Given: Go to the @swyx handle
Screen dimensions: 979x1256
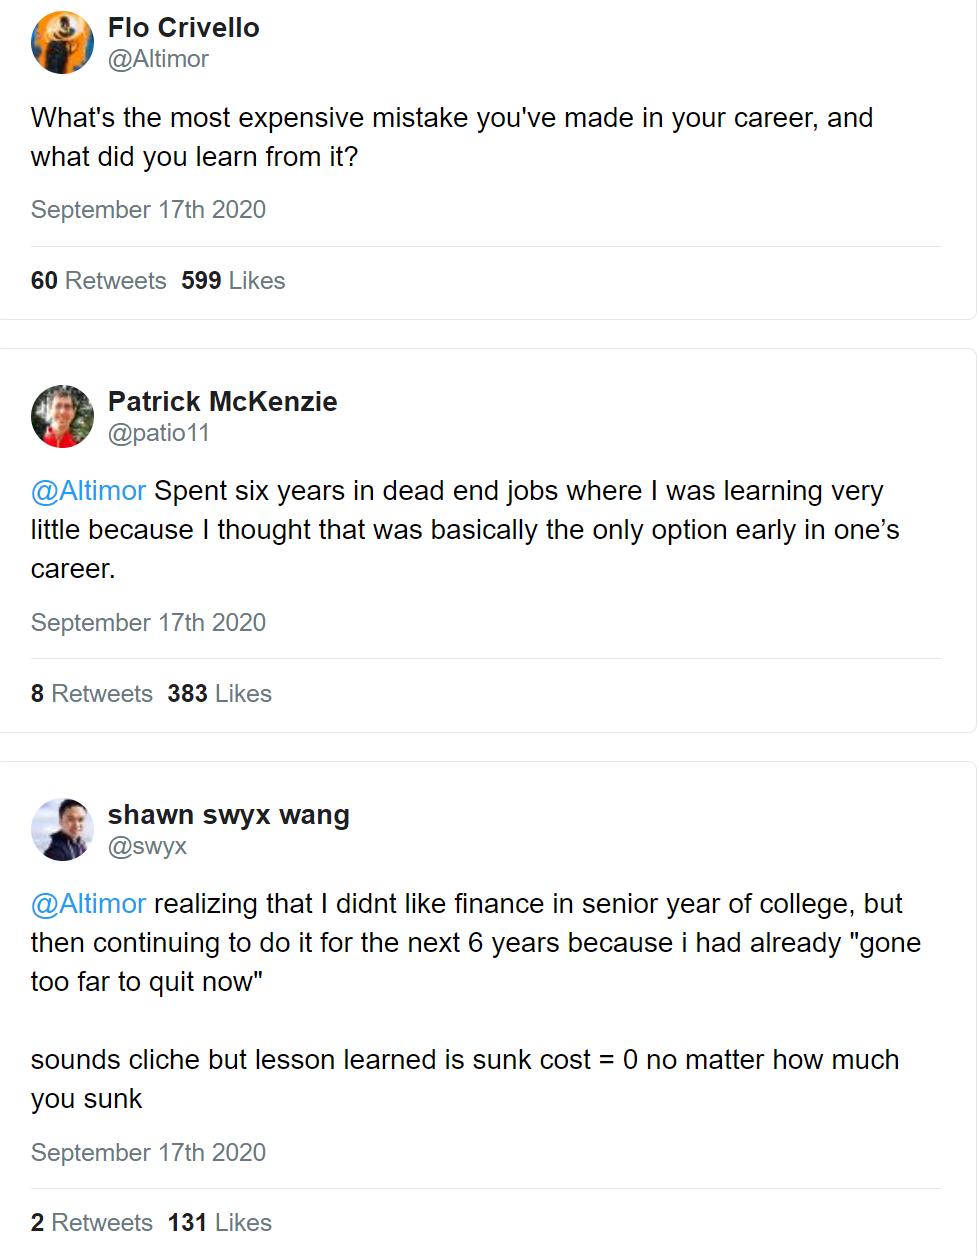Looking at the screenshot, I should click(147, 846).
